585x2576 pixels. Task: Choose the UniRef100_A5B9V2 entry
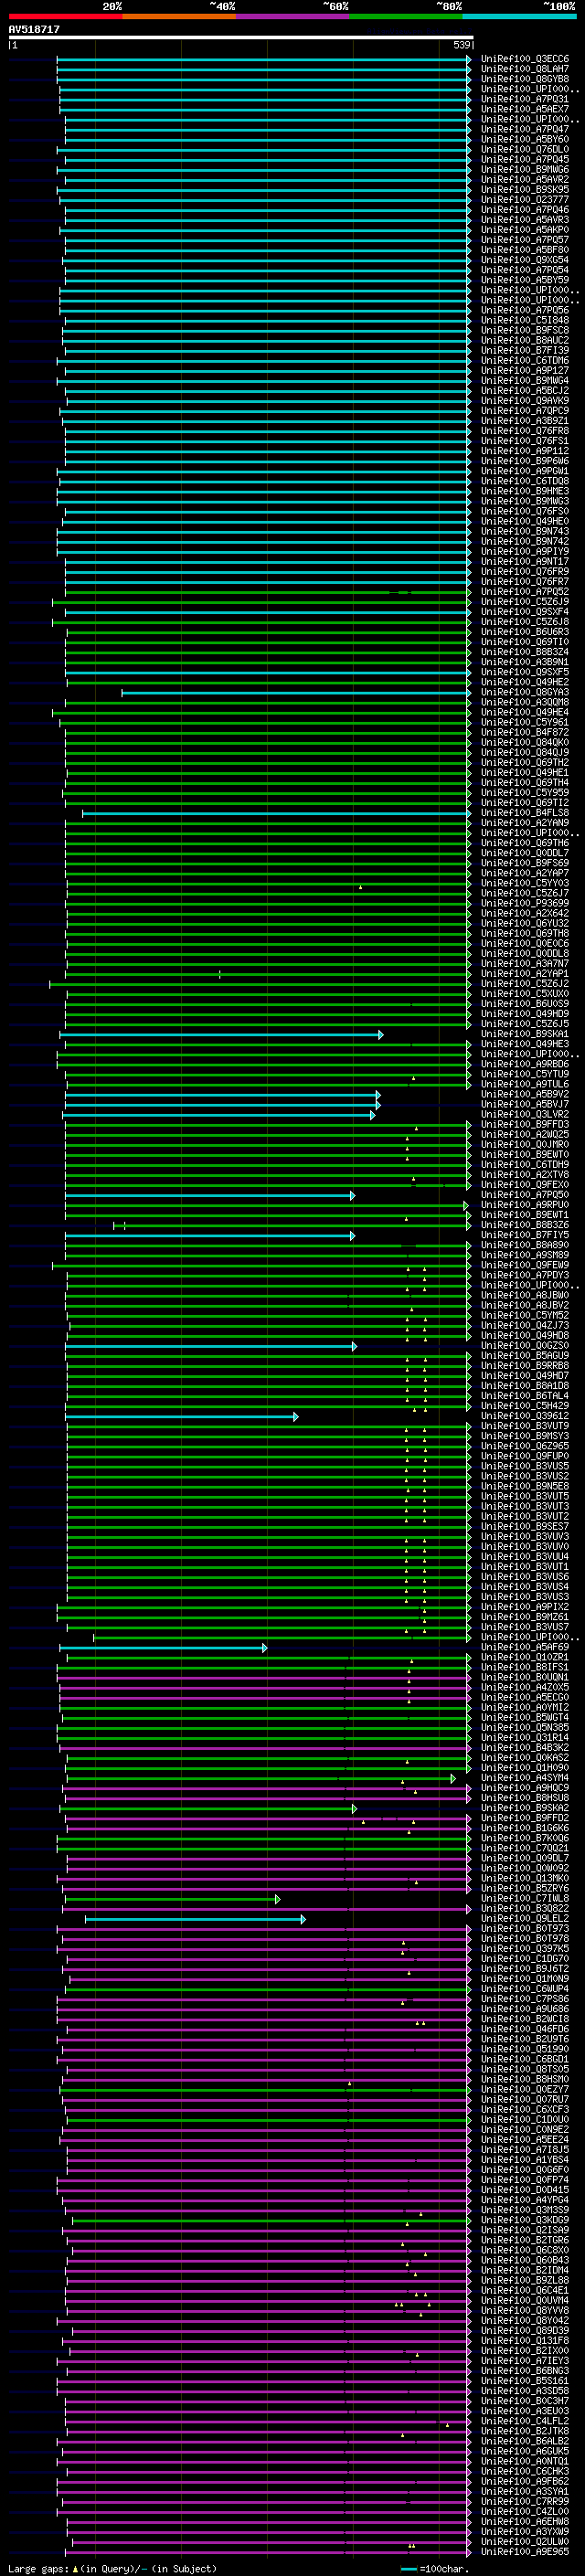click(x=524, y=1094)
